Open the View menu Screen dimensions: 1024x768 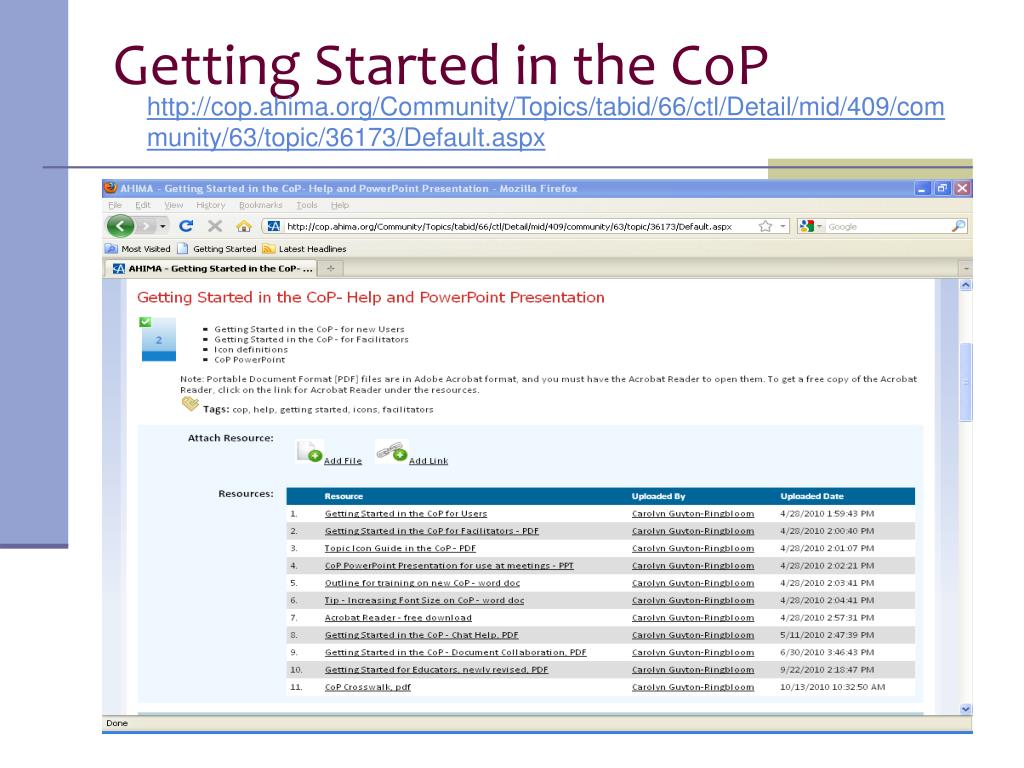click(173, 205)
